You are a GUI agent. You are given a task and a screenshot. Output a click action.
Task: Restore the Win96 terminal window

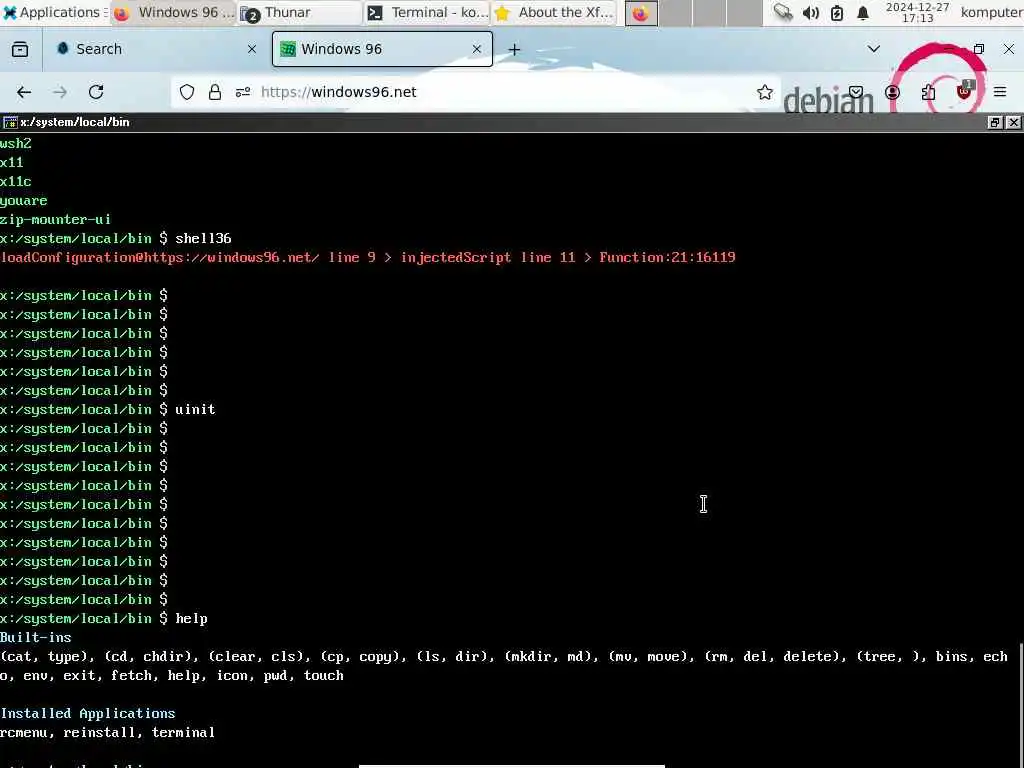tap(995, 122)
